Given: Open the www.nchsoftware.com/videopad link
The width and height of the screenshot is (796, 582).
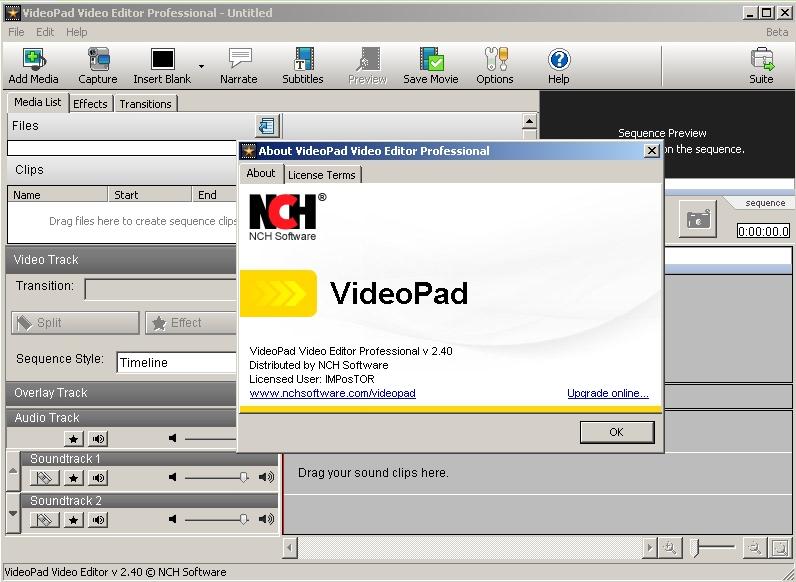Looking at the screenshot, I should tap(333, 393).
